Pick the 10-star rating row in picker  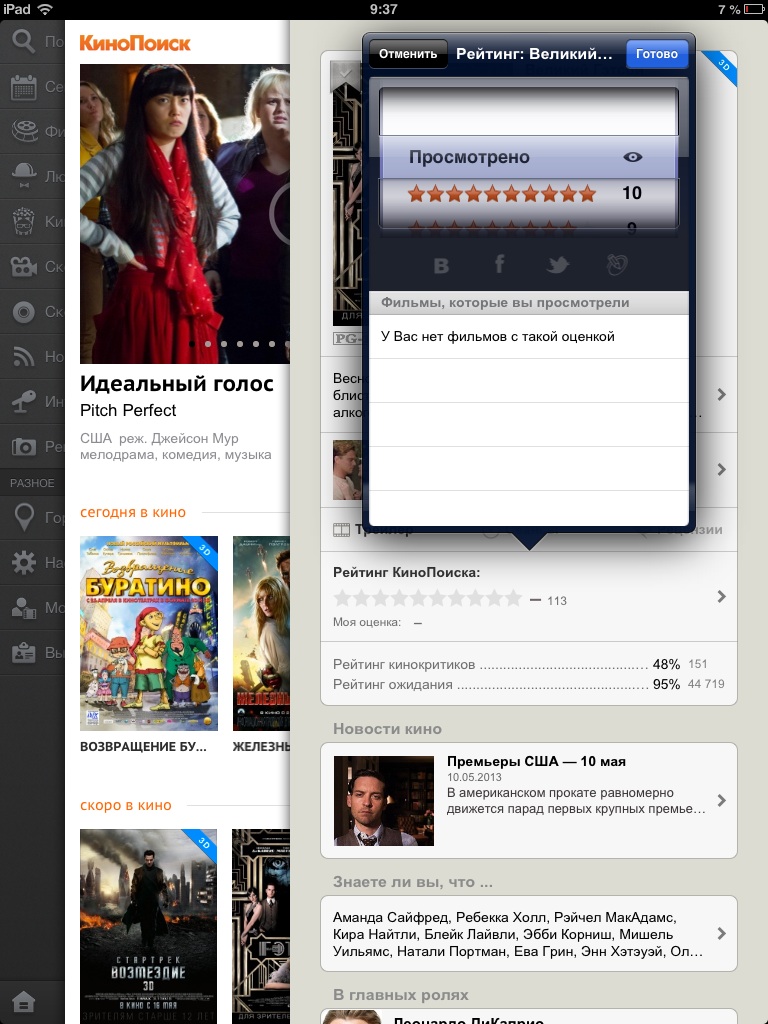click(528, 193)
